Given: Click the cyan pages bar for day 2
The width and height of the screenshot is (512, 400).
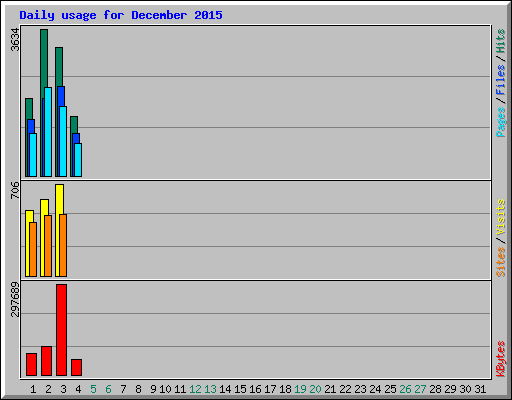Looking at the screenshot, I should (x=48, y=132).
